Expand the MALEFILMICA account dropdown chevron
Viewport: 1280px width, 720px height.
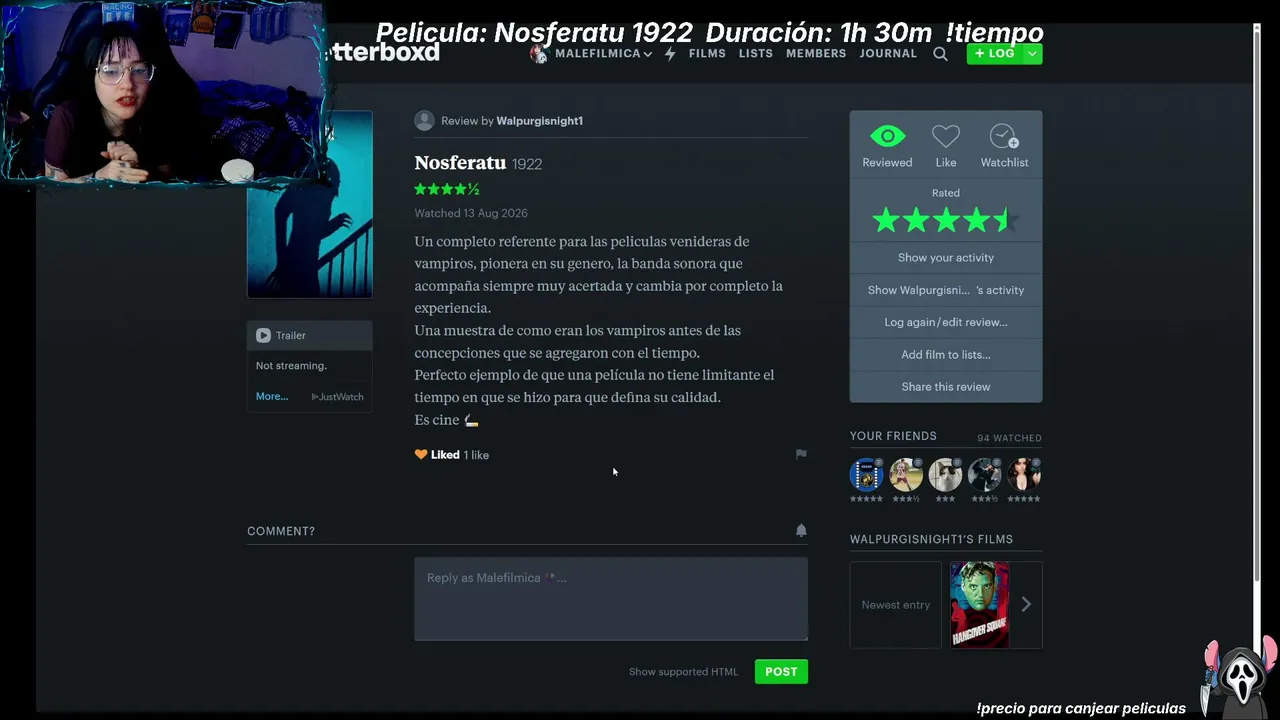coord(648,54)
